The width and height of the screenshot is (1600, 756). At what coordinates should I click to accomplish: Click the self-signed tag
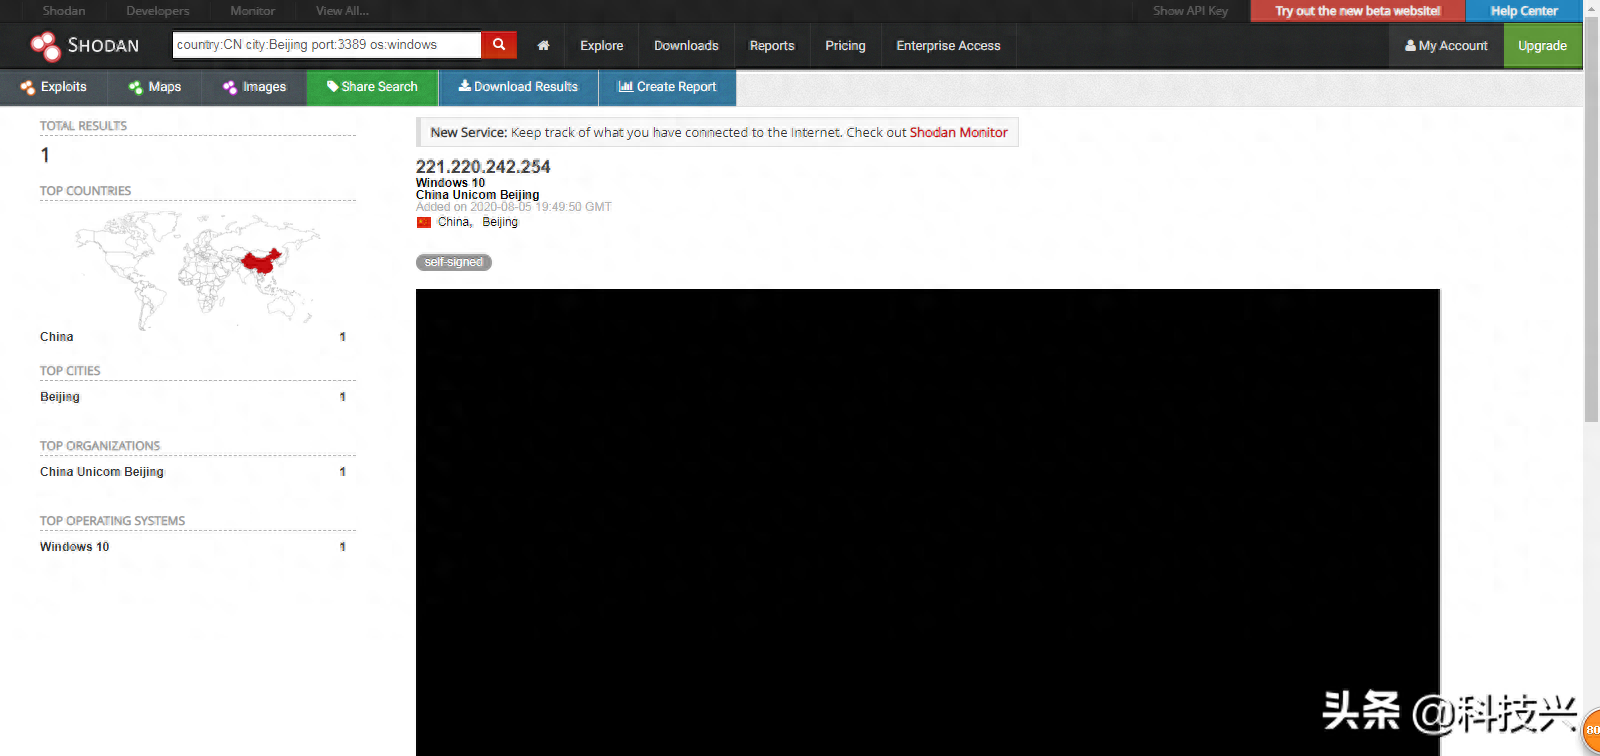pyautogui.click(x=454, y=262)
